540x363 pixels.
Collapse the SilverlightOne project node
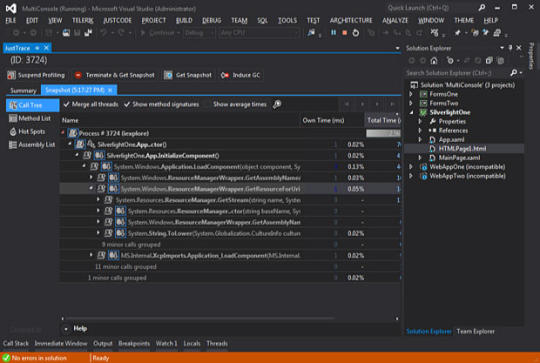click(x=411, y=112)
